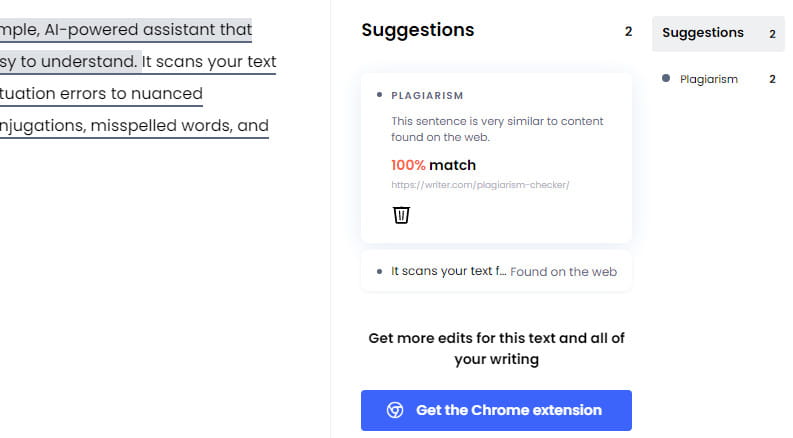793x438 pixels.
Task: Click the Suggestions panel heading
Action: point(418,30)
